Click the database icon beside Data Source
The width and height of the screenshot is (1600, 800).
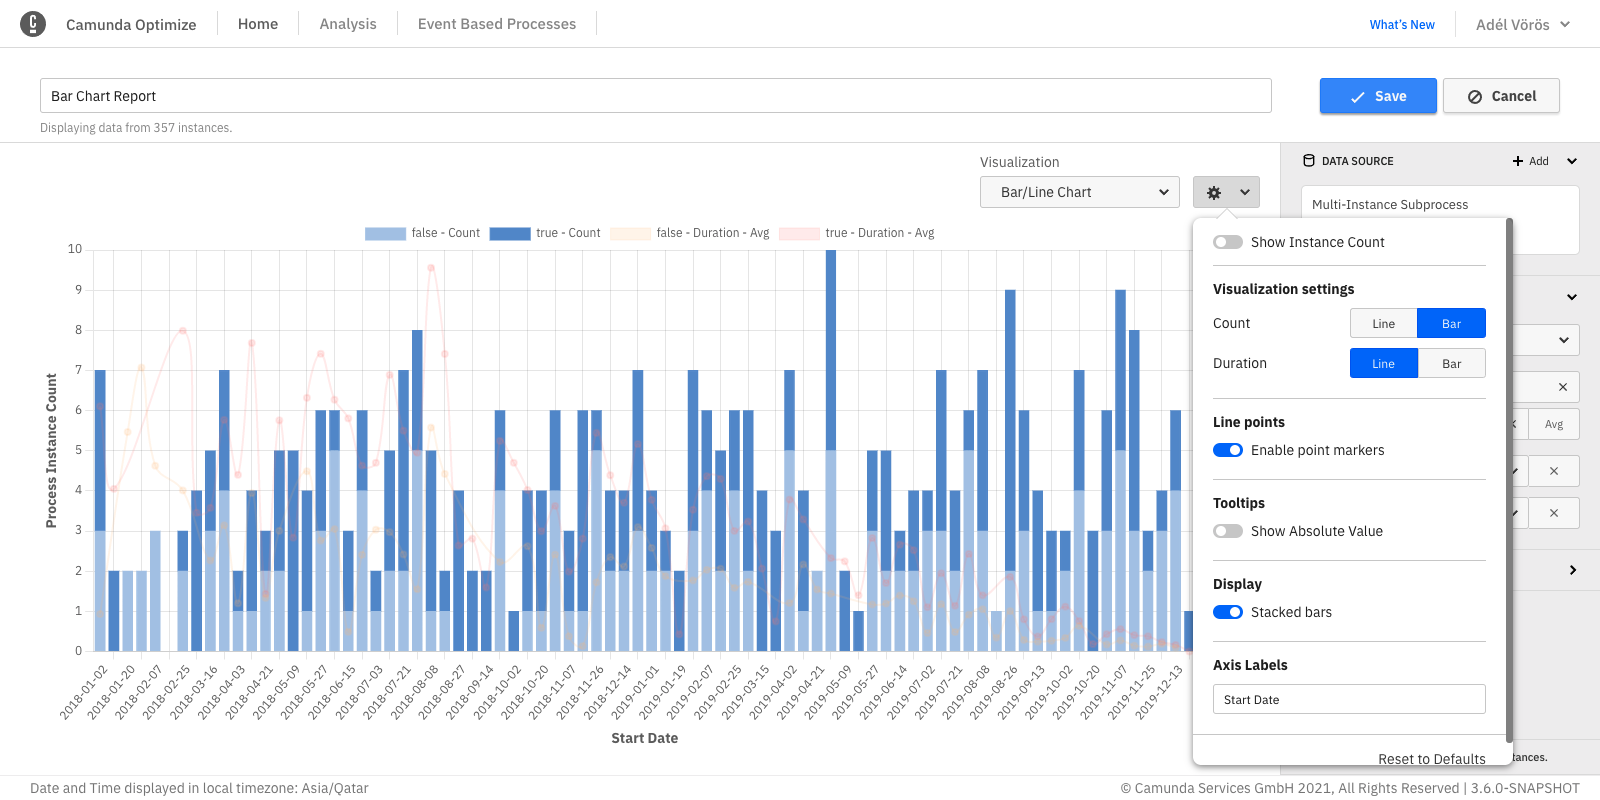click(1309, 161)
